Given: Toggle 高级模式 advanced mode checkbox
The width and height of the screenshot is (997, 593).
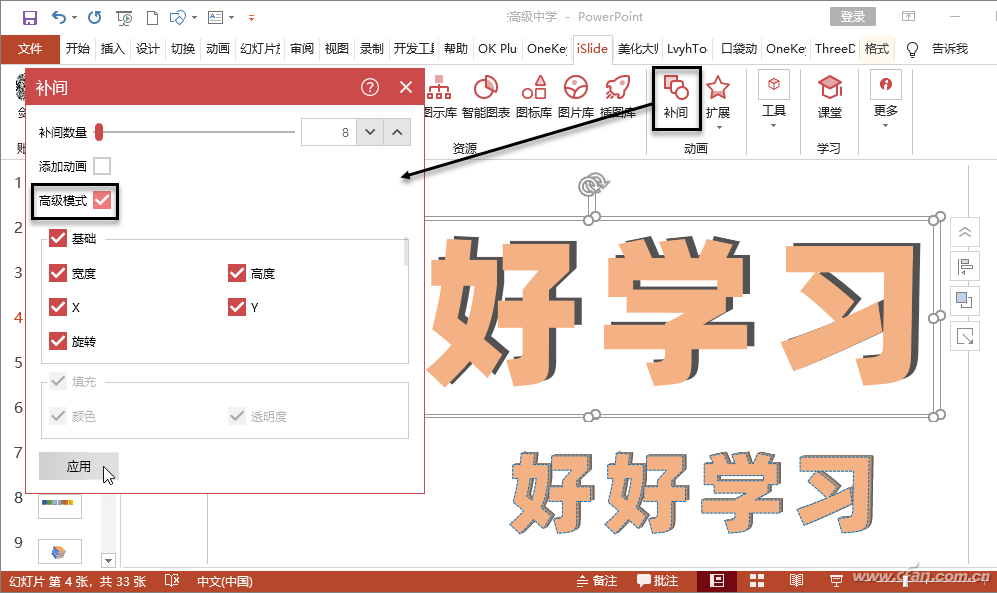Looking at the screenshot, I should coord(104,200).
